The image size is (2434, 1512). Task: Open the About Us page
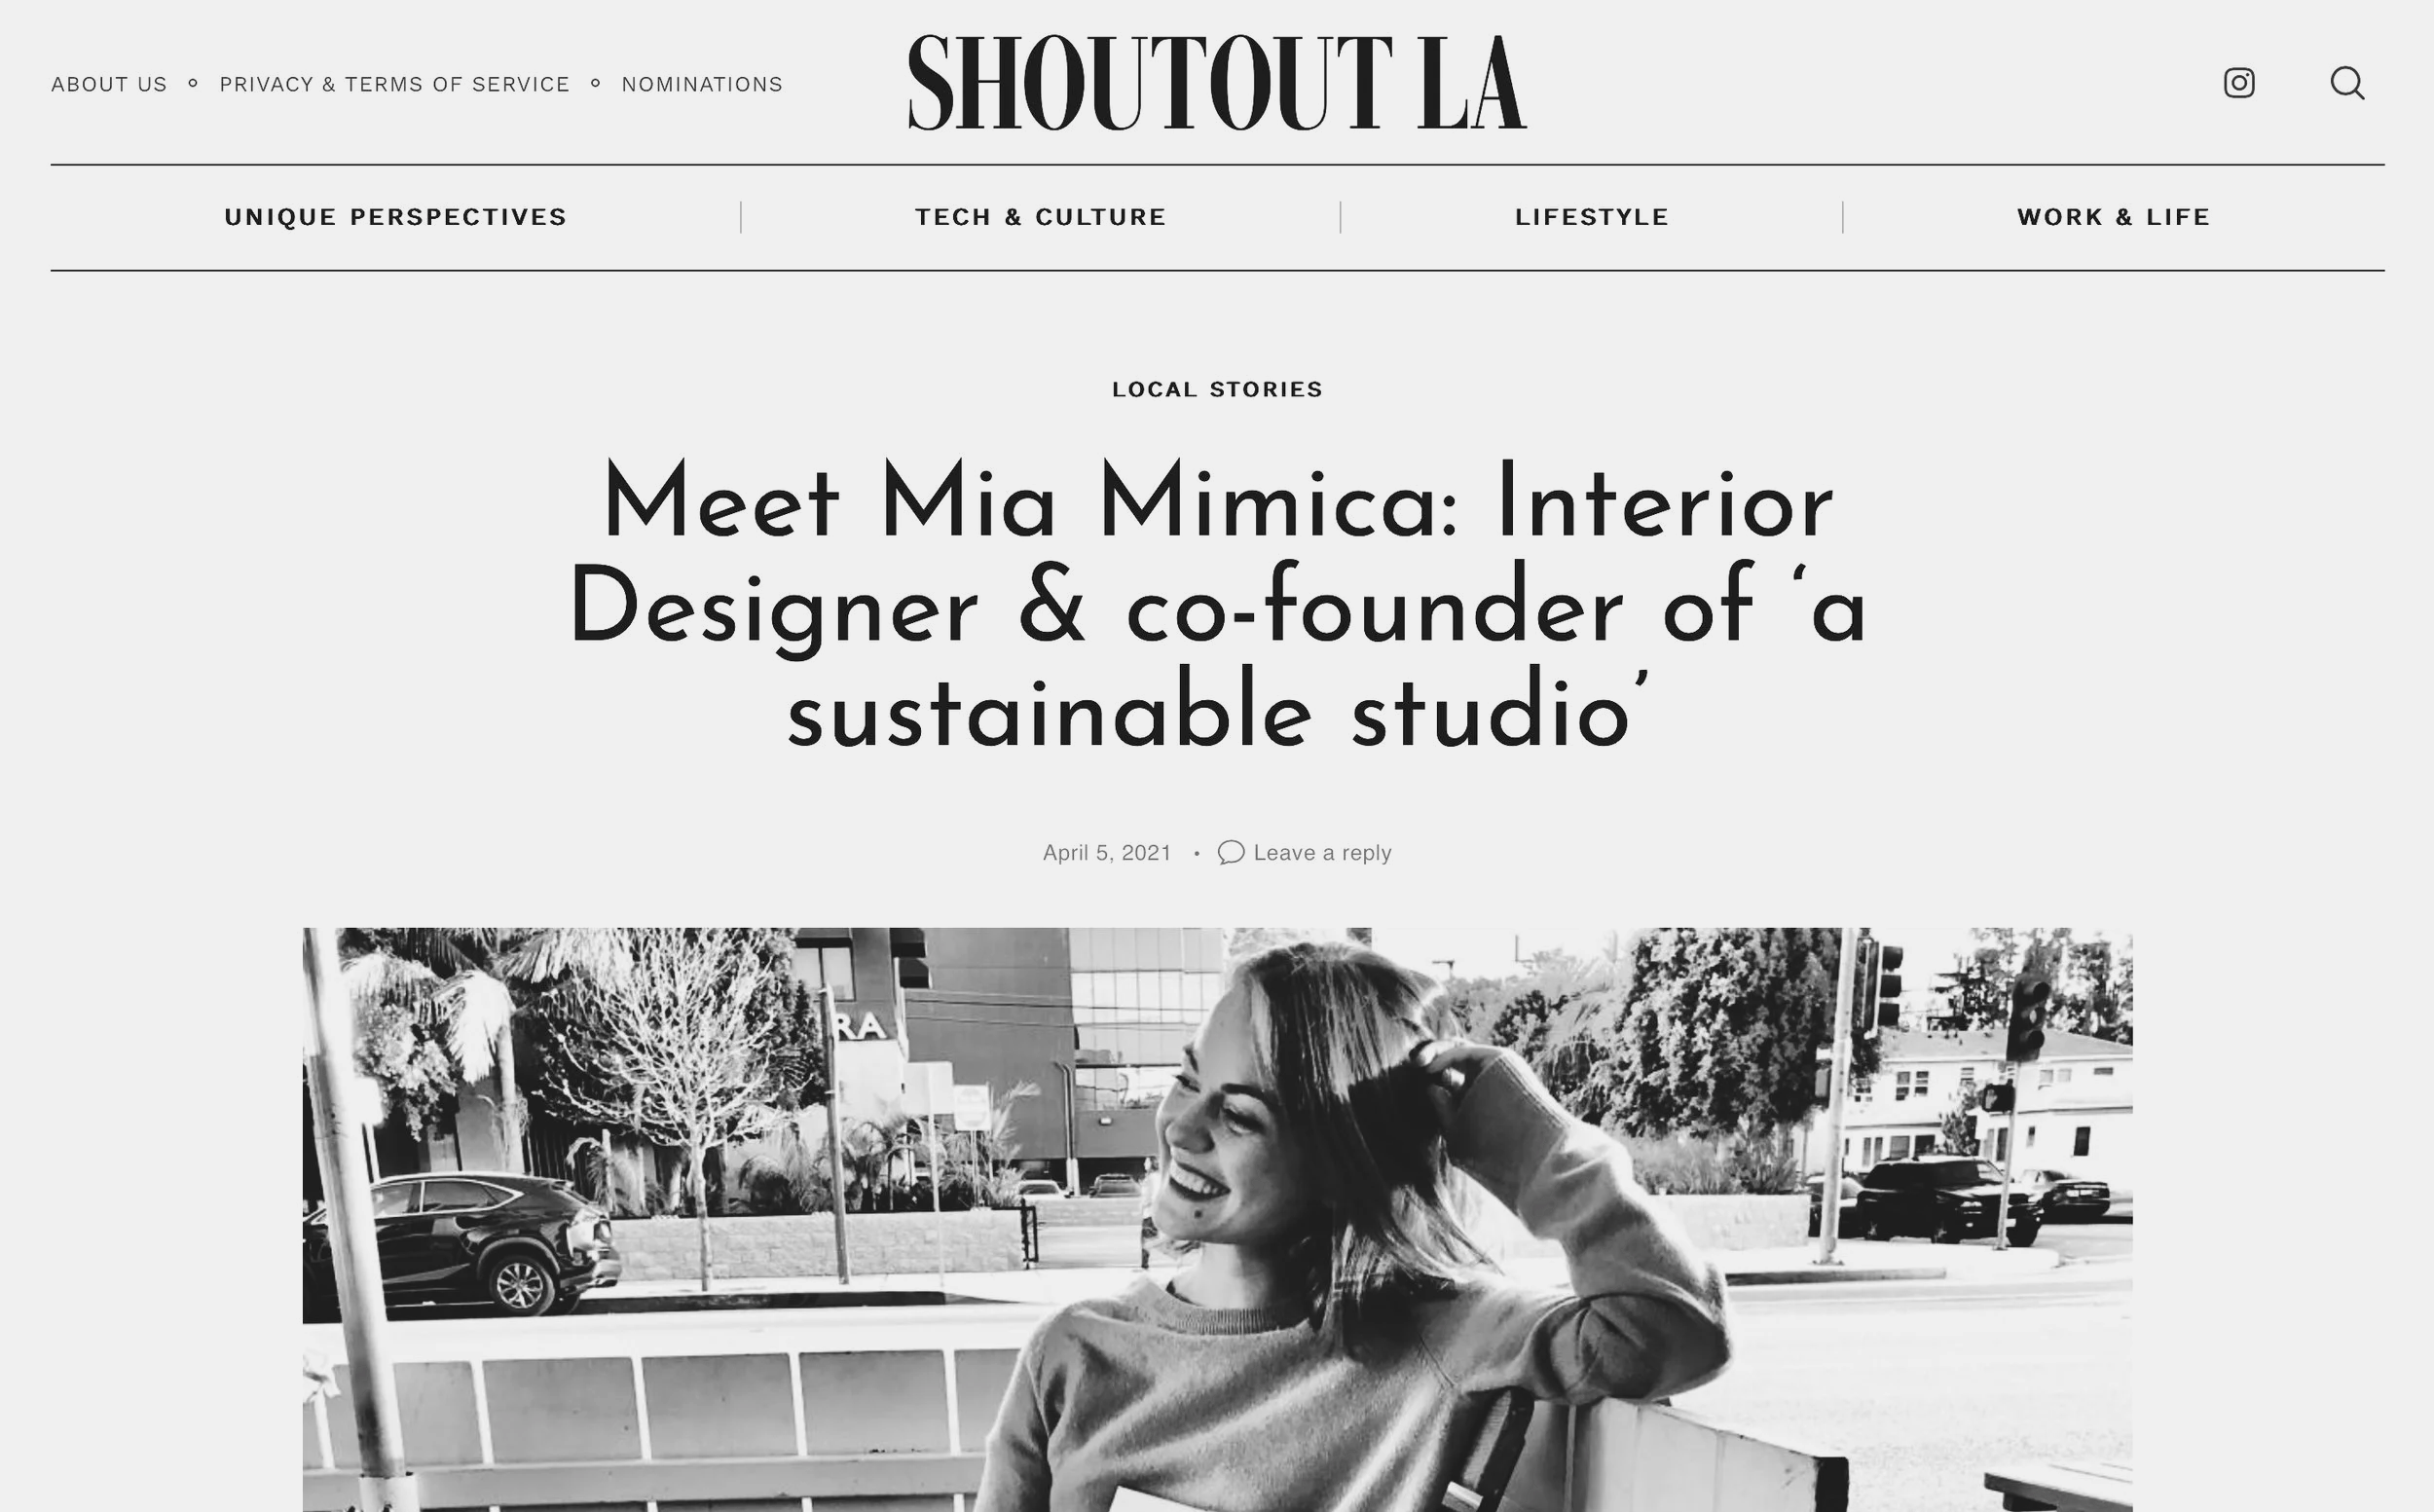point(109,84)
